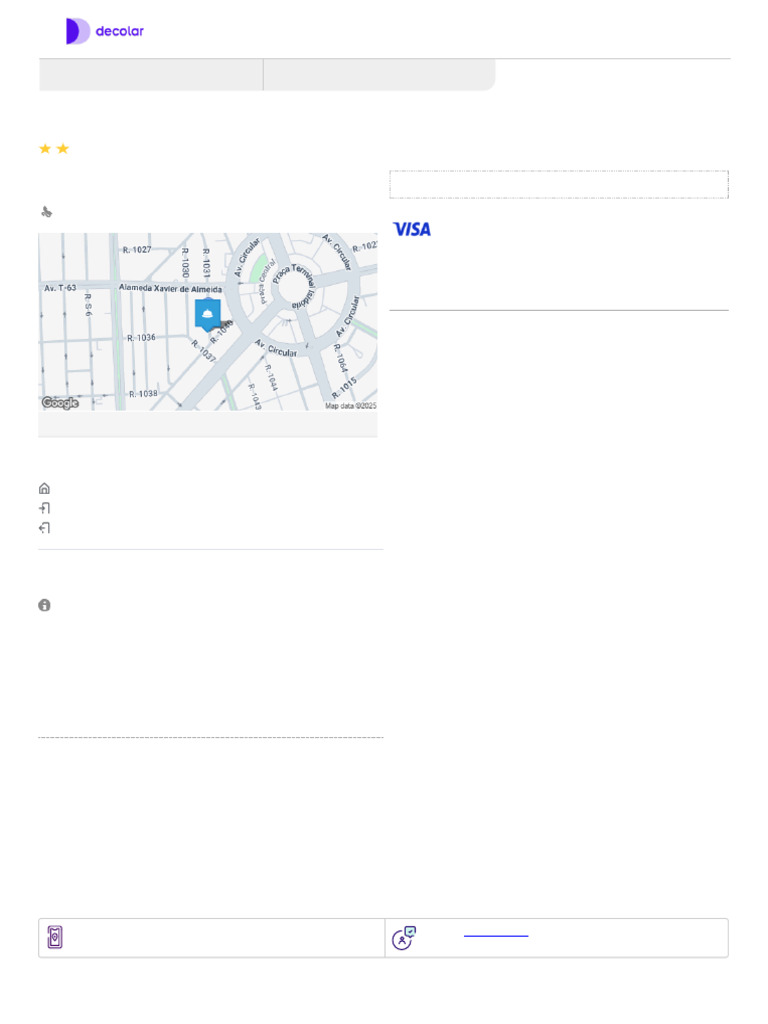Image resolution: width=768 pixels, height=1024 pixels.
Task: Click the check-in door arrow icon
Action: (44, 508)
